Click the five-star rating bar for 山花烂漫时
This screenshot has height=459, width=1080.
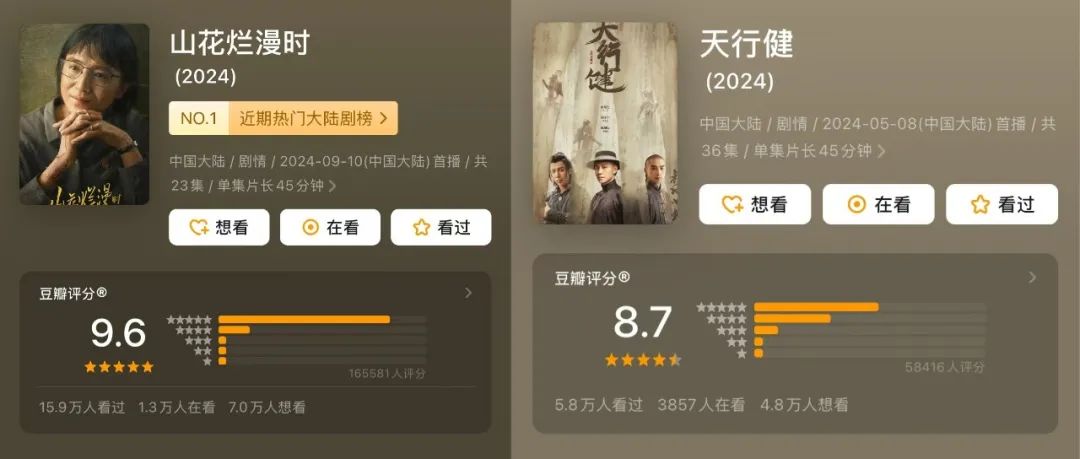322,319
